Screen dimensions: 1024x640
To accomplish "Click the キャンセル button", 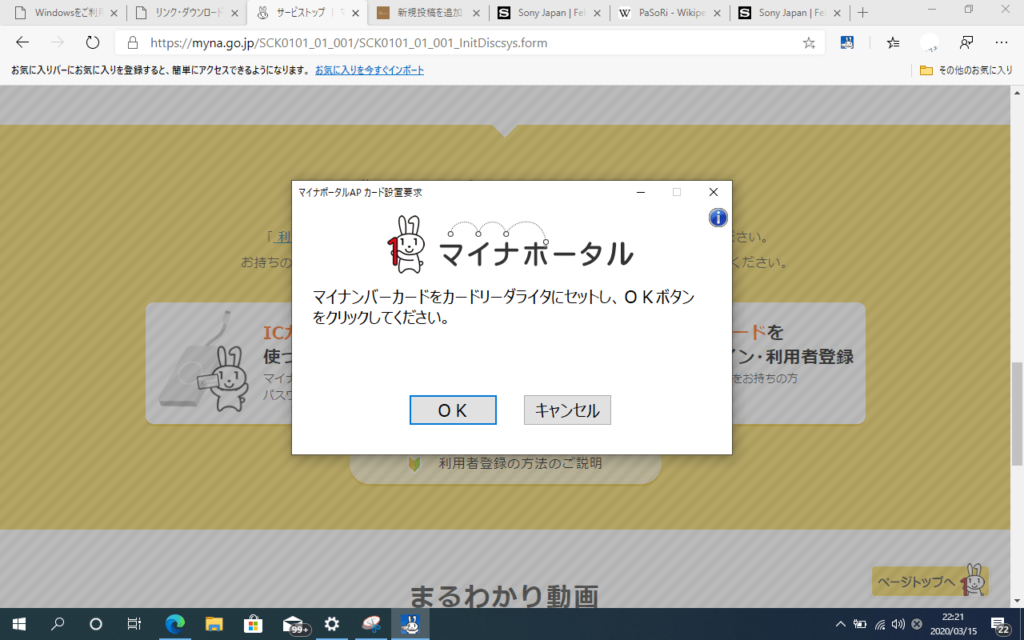I will 567,410.
